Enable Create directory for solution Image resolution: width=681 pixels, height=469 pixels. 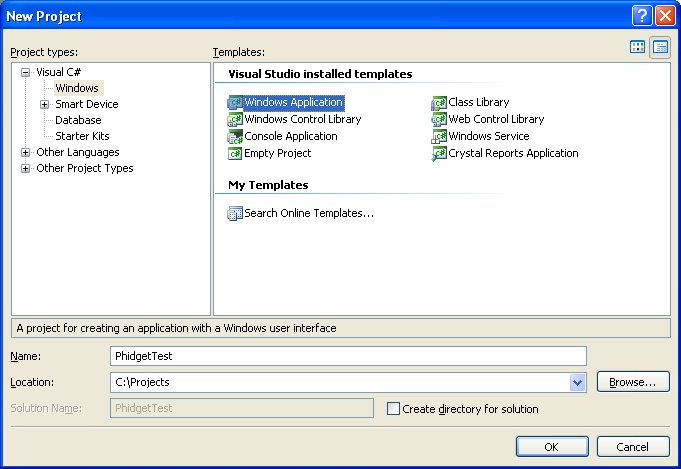(x=393, y=409)
